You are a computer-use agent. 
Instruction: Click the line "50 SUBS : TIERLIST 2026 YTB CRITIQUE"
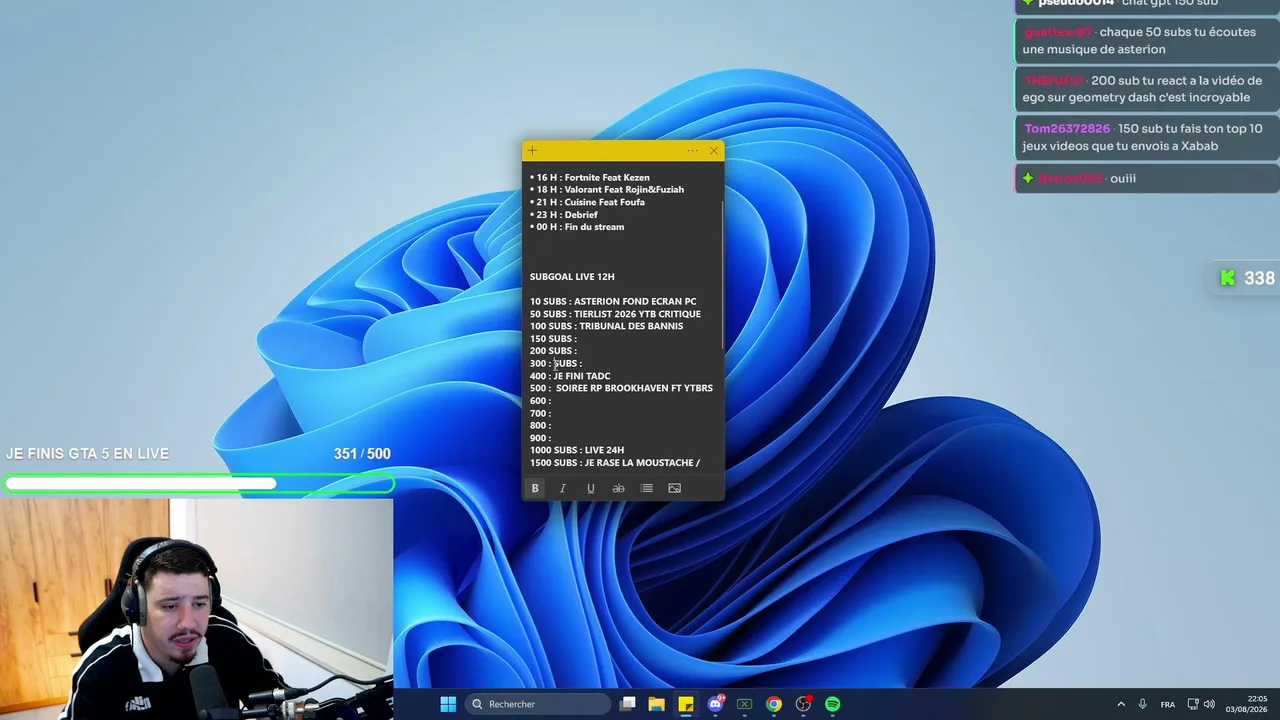tap(615, 314)
